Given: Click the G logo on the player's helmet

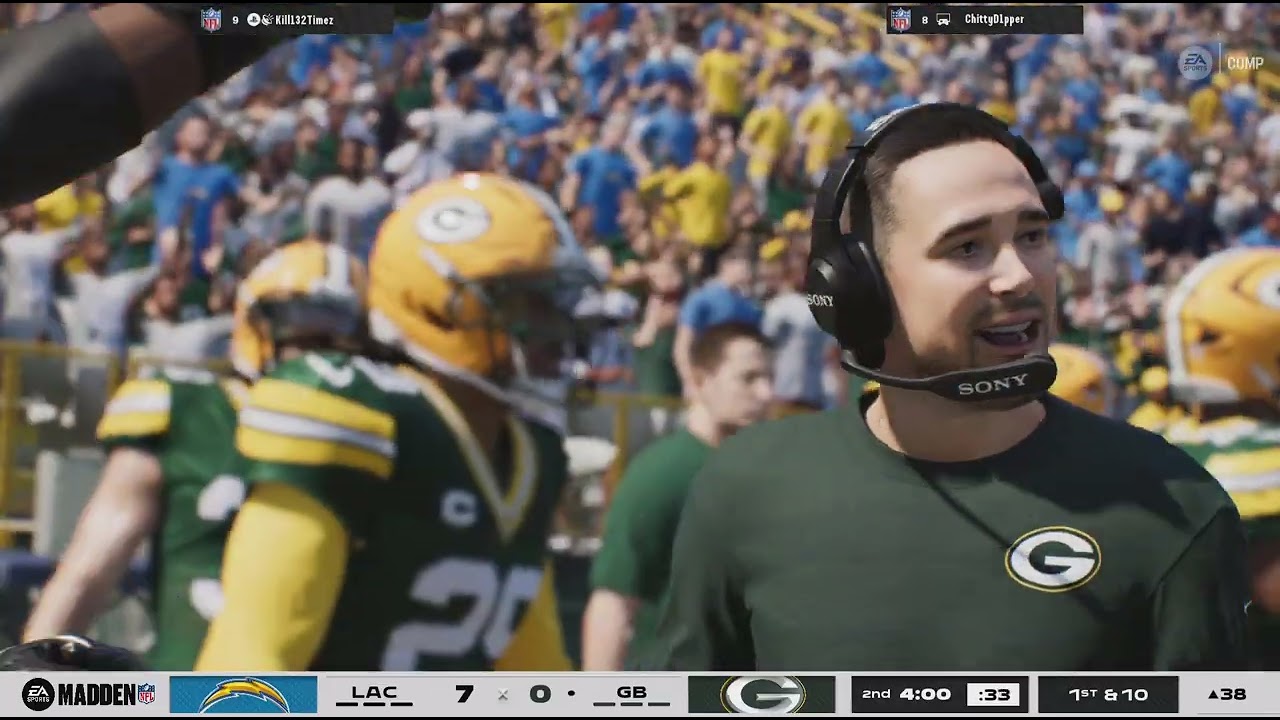Looking at the screenshot, I should (x=453, y=220).
